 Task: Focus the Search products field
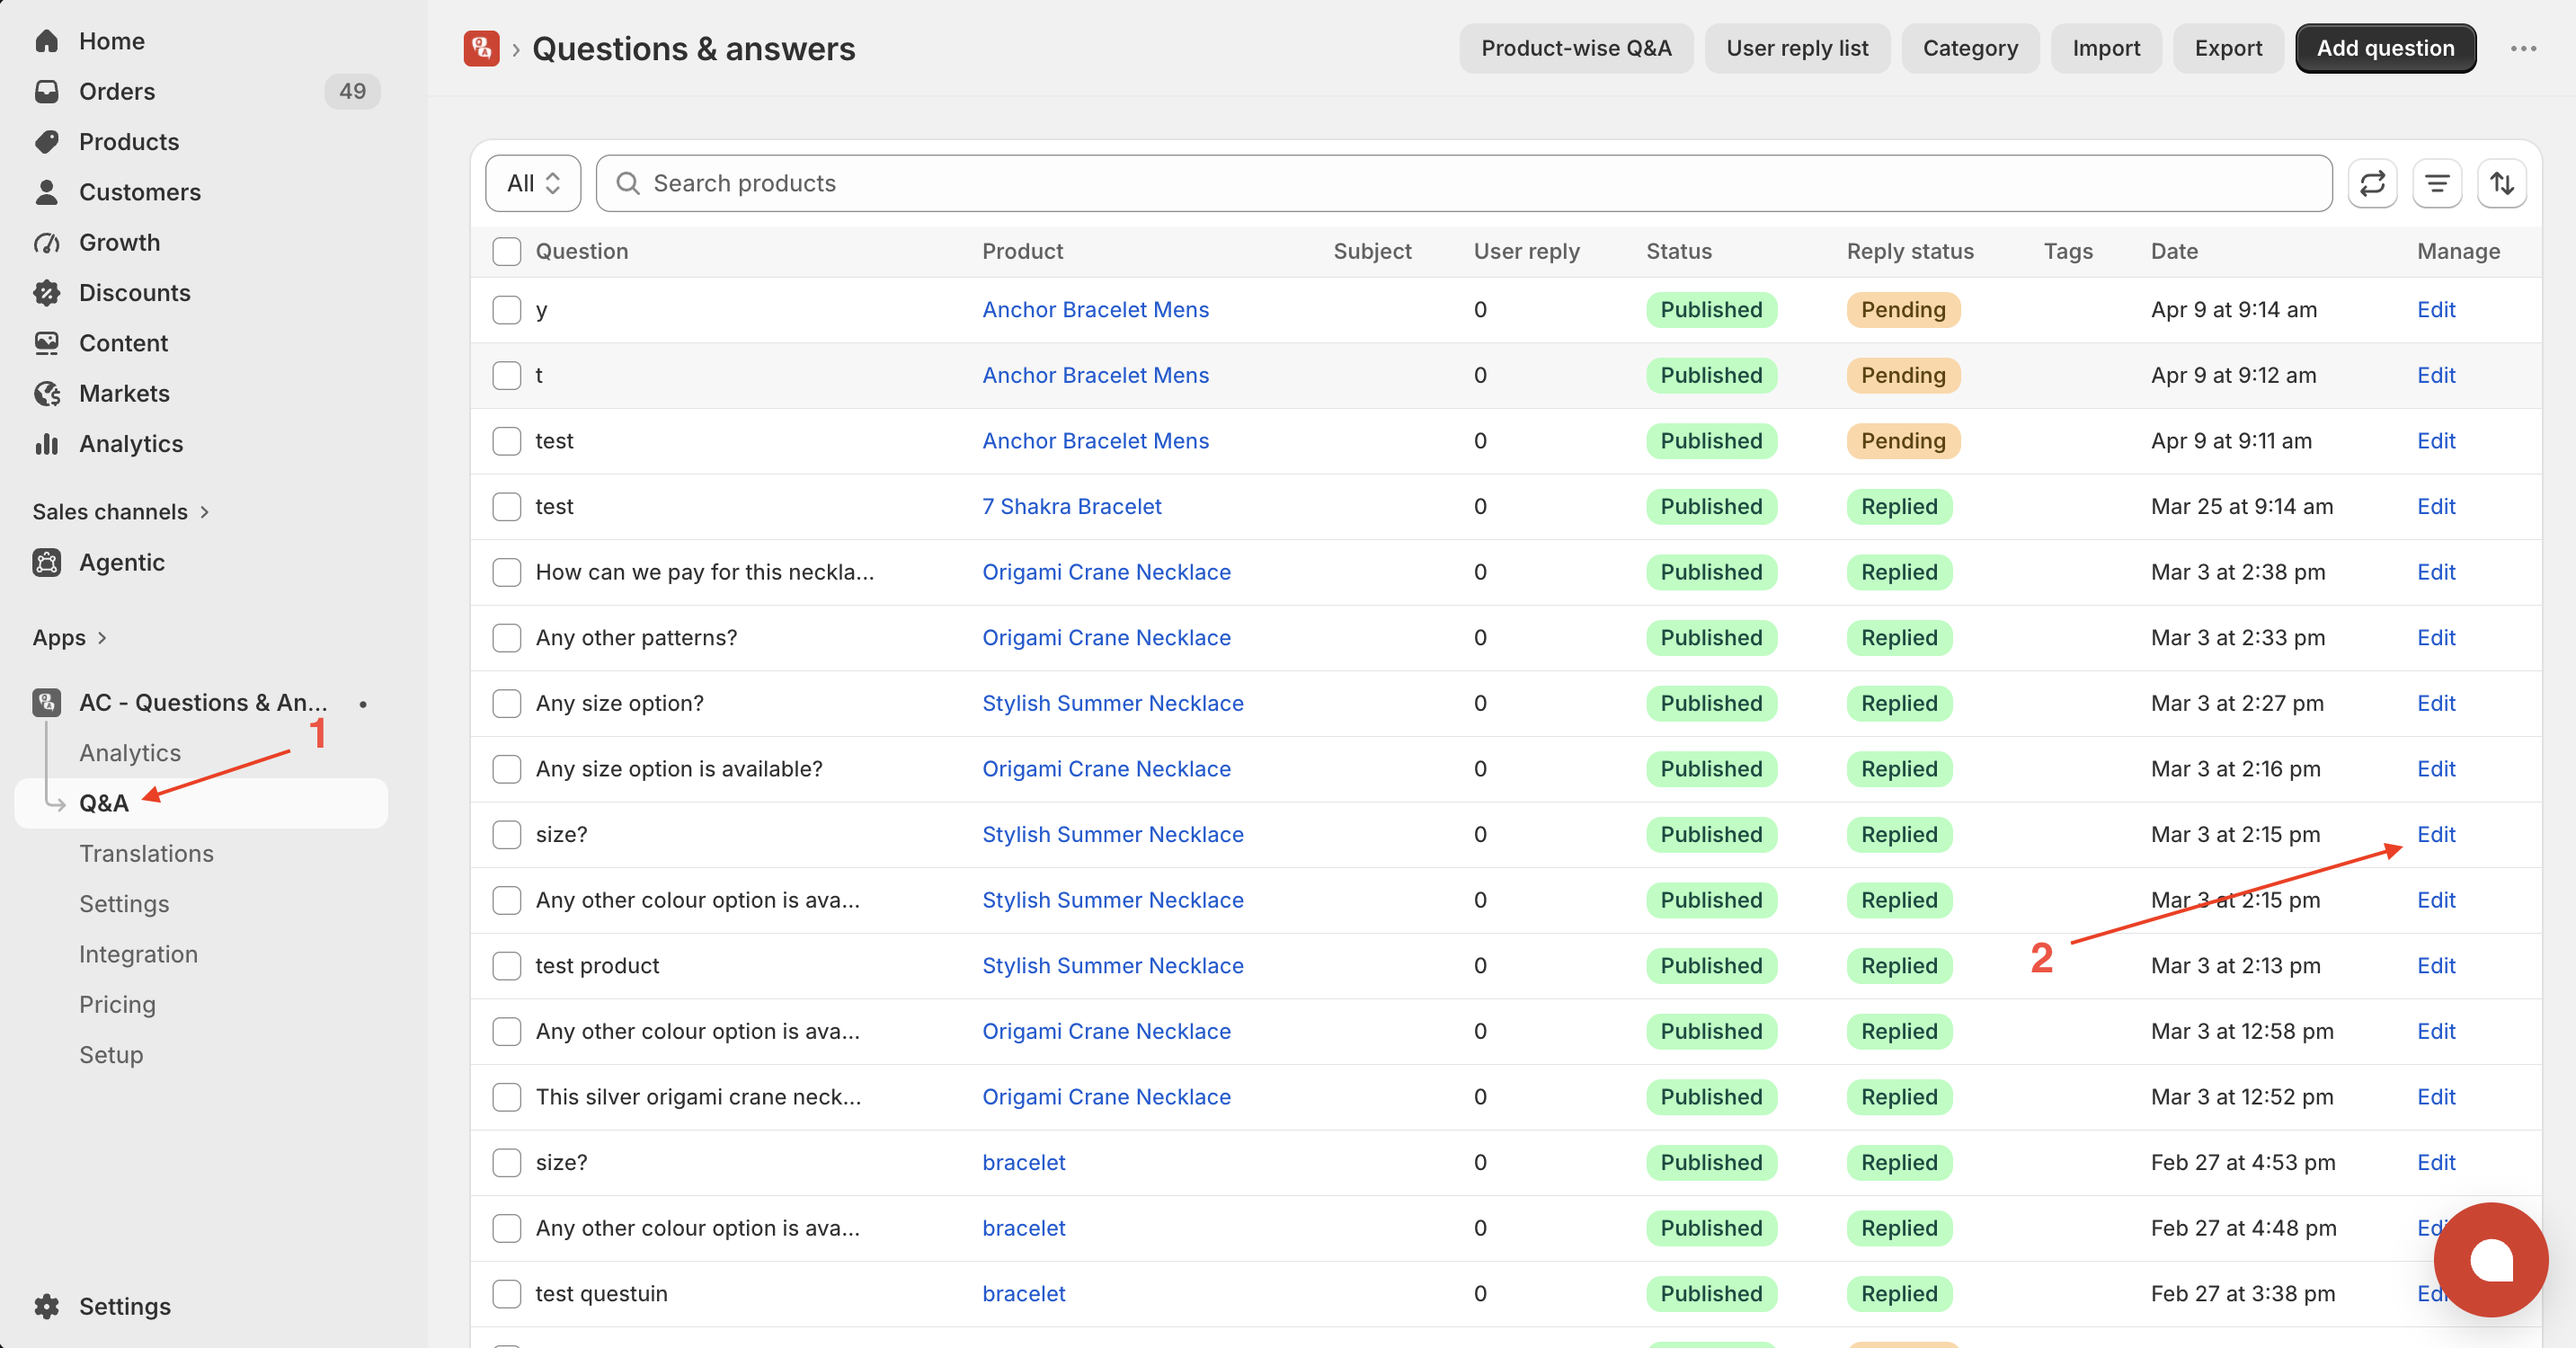[1464, 183]
